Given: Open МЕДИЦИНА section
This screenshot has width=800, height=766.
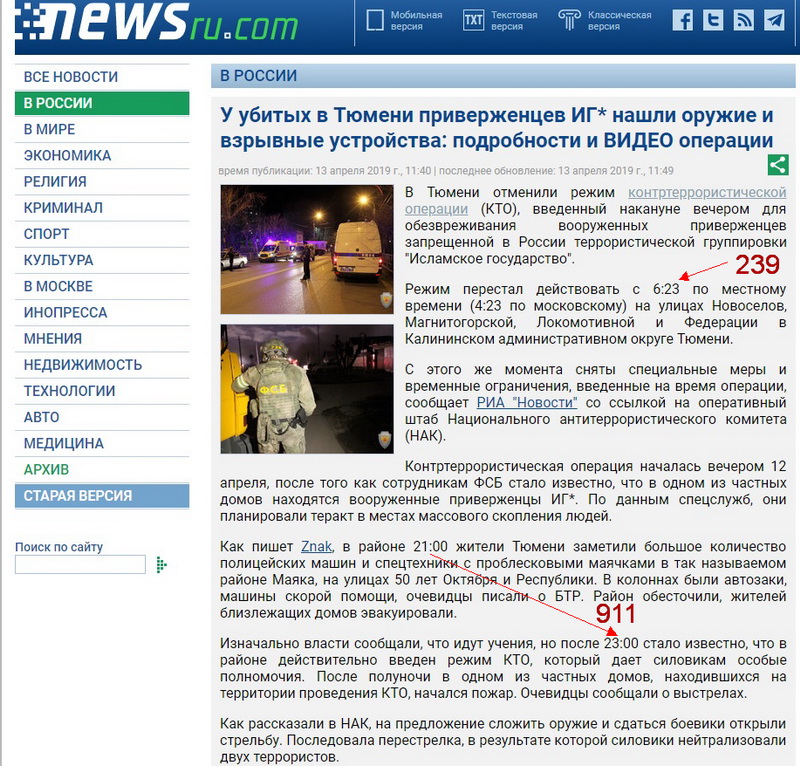Looking at the screenshot, I should (102, 443).
